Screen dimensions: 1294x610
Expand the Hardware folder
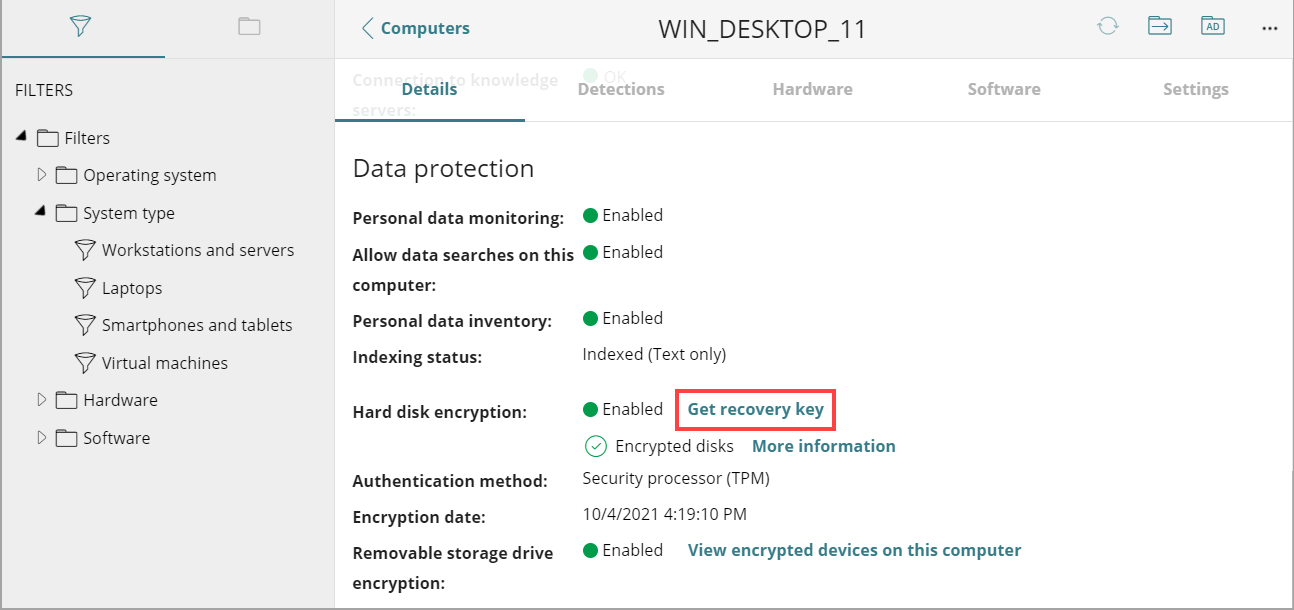point(41,399)
